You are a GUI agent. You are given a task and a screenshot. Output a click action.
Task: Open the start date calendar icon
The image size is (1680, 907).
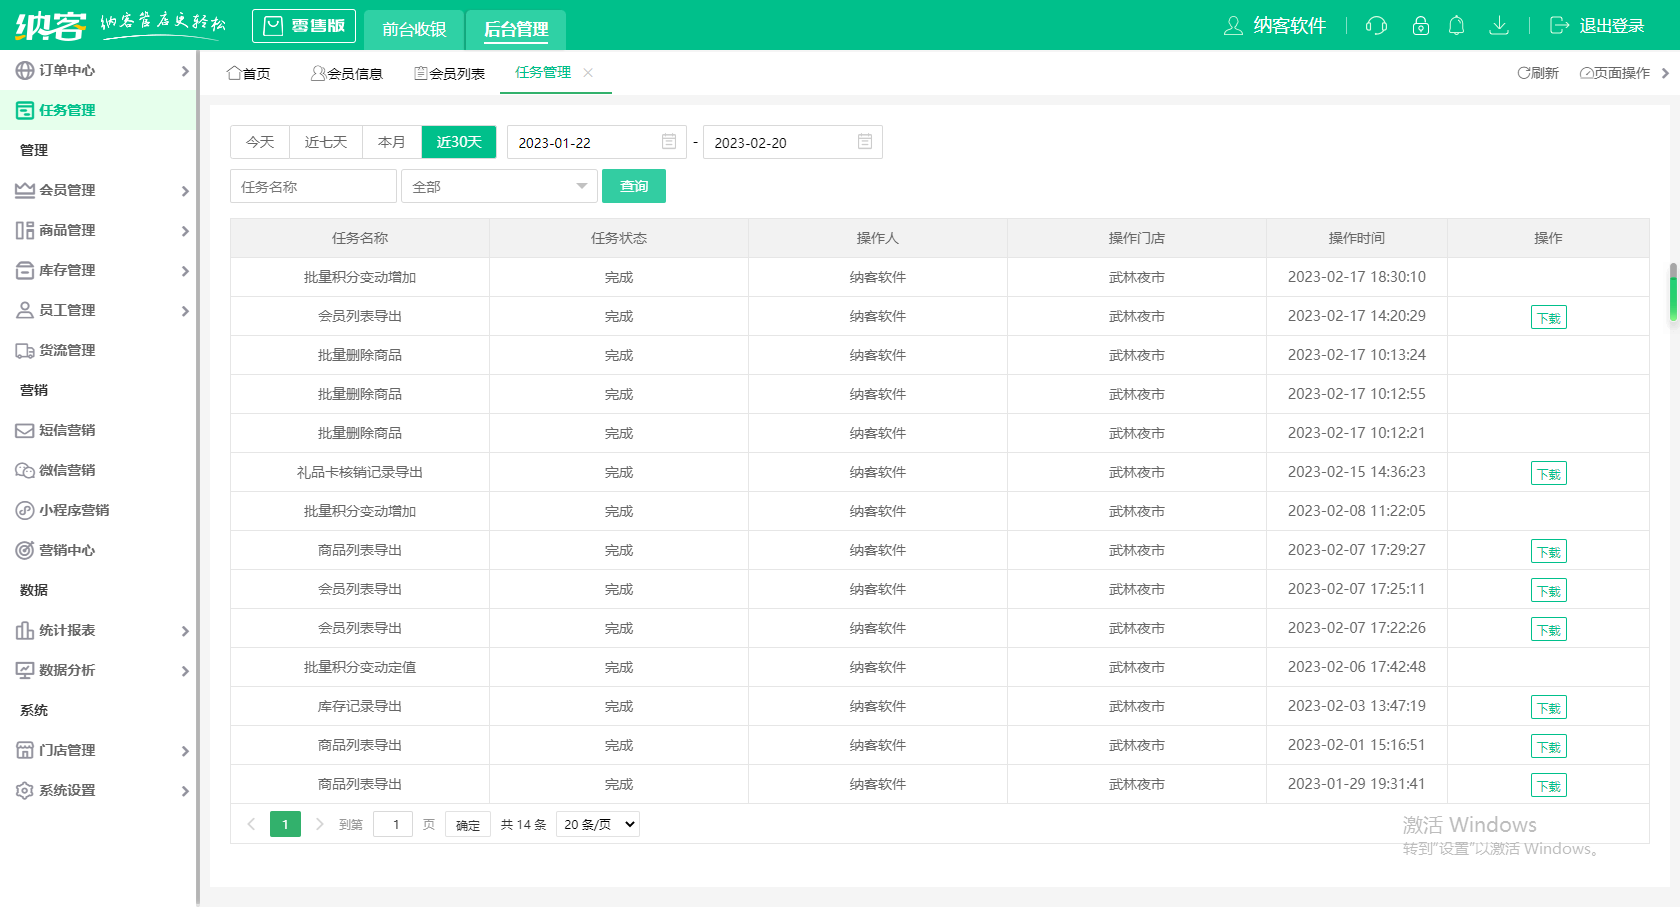[669, 142]
